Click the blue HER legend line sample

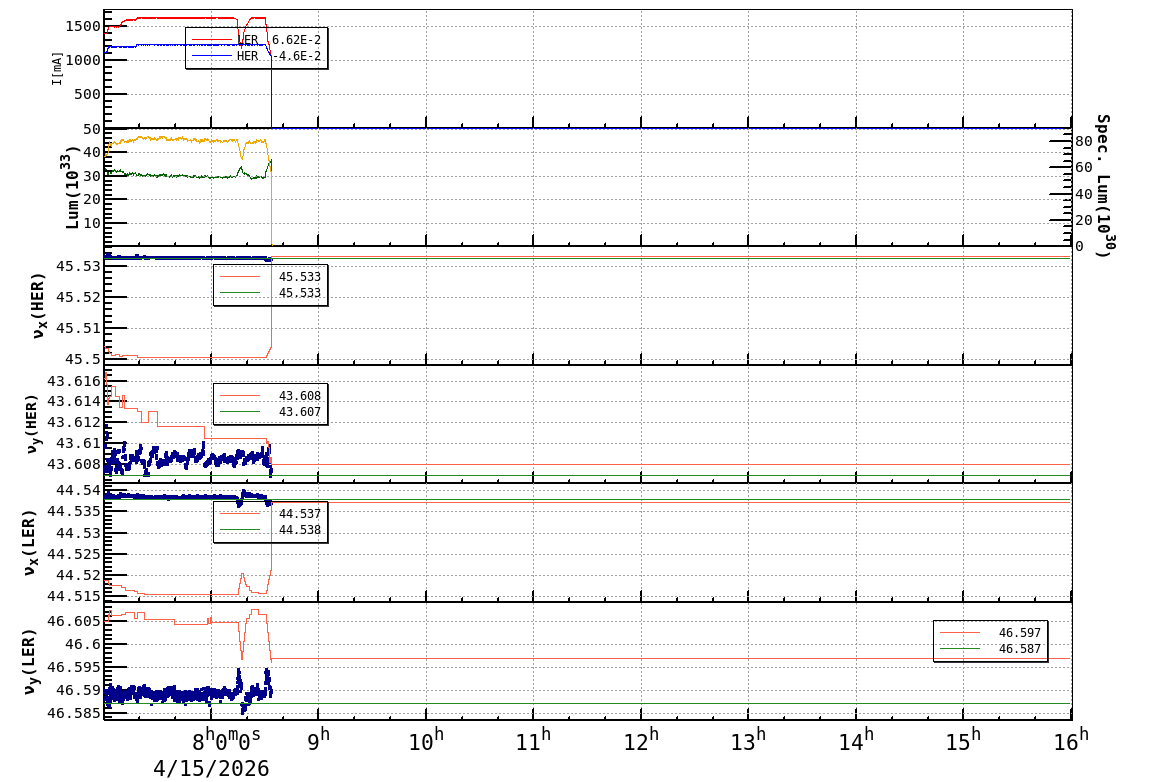211,57
